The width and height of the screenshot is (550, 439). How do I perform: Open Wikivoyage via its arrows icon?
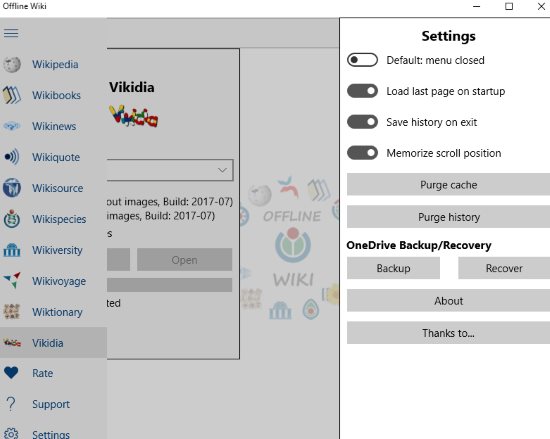[x=12, y=281]
